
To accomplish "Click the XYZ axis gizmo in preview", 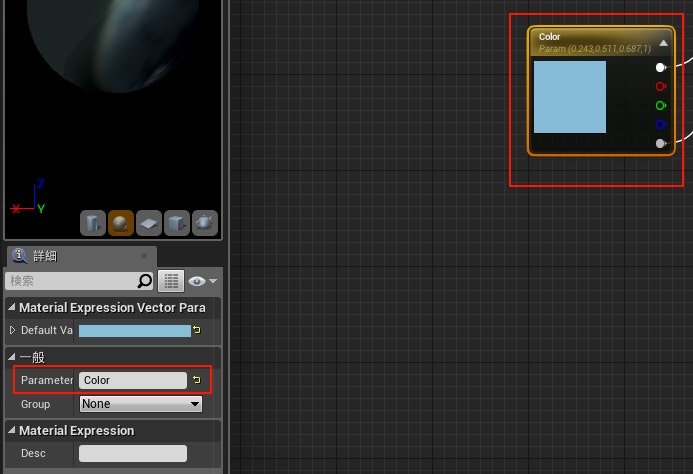I will pyautogui.click(x=29, y=198).
